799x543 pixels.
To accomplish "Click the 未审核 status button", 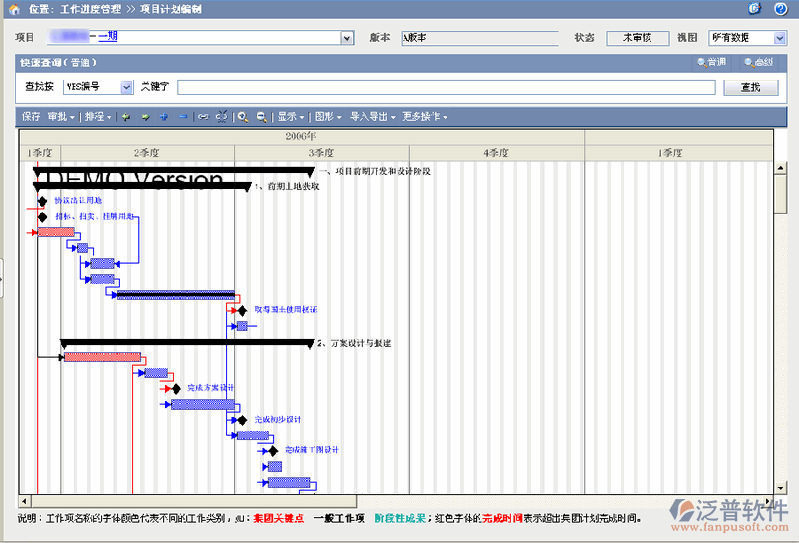I will point(637,38).
